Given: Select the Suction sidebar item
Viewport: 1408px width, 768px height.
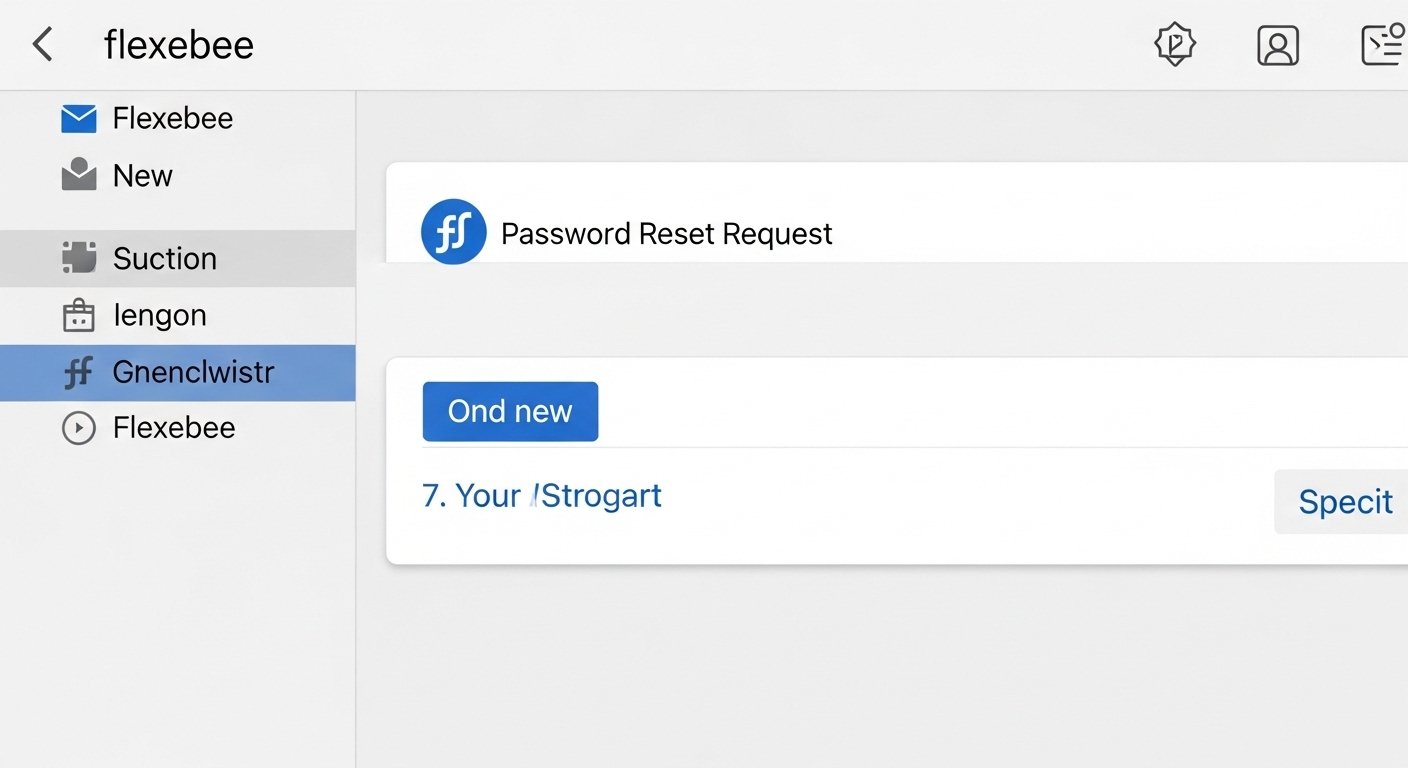Looking at the screenshot, I should tap(165, 259).
